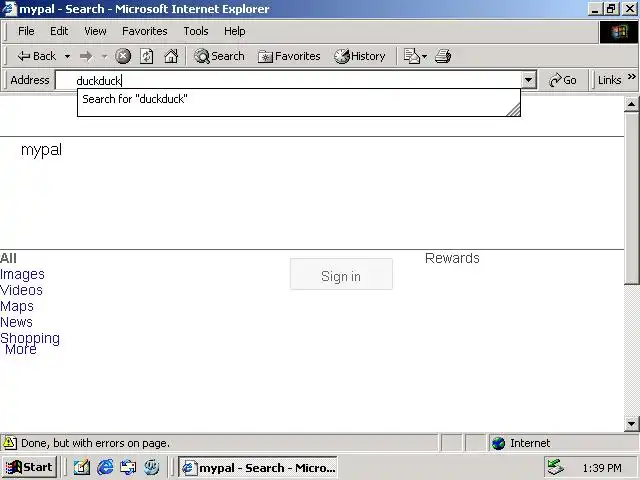Click the Windows logo throbber icon
This screenshot has height=480, width=640.
click(x=619, y=32)
